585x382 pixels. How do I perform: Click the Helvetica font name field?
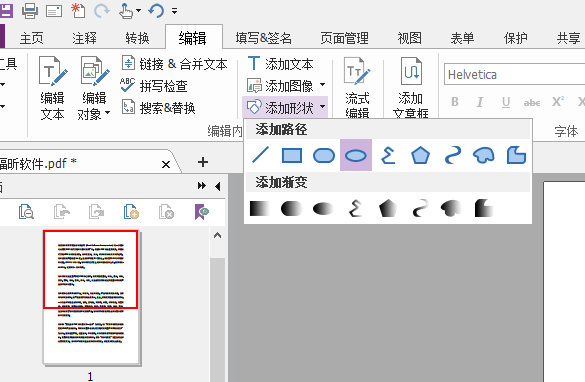(x=514, y=75)
